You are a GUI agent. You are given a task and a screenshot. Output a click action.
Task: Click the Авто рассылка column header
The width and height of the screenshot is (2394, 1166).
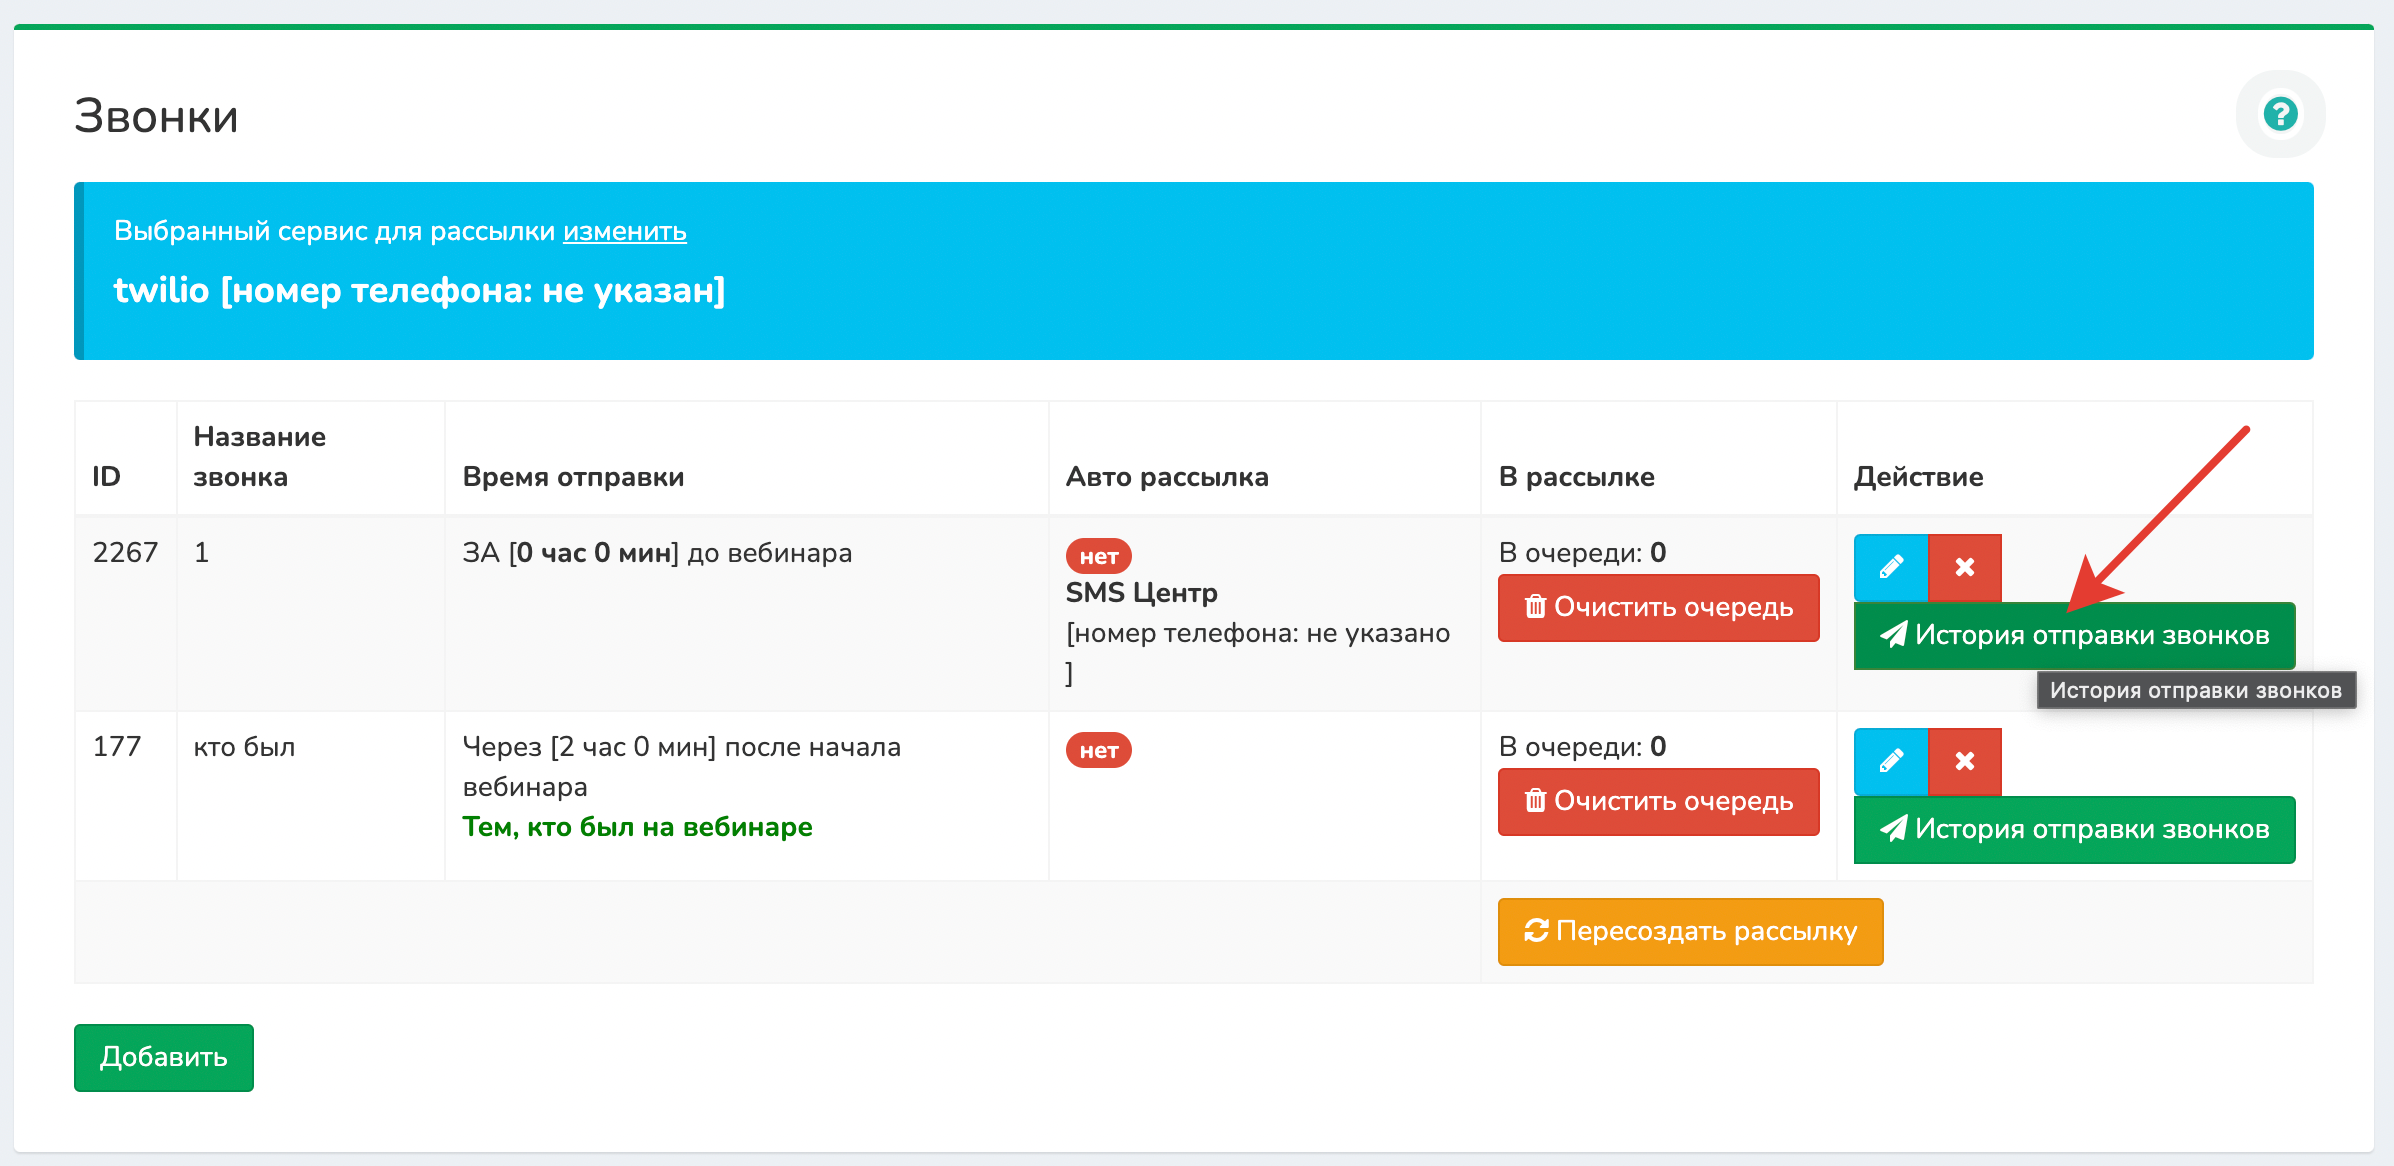tap(1166, 477)
